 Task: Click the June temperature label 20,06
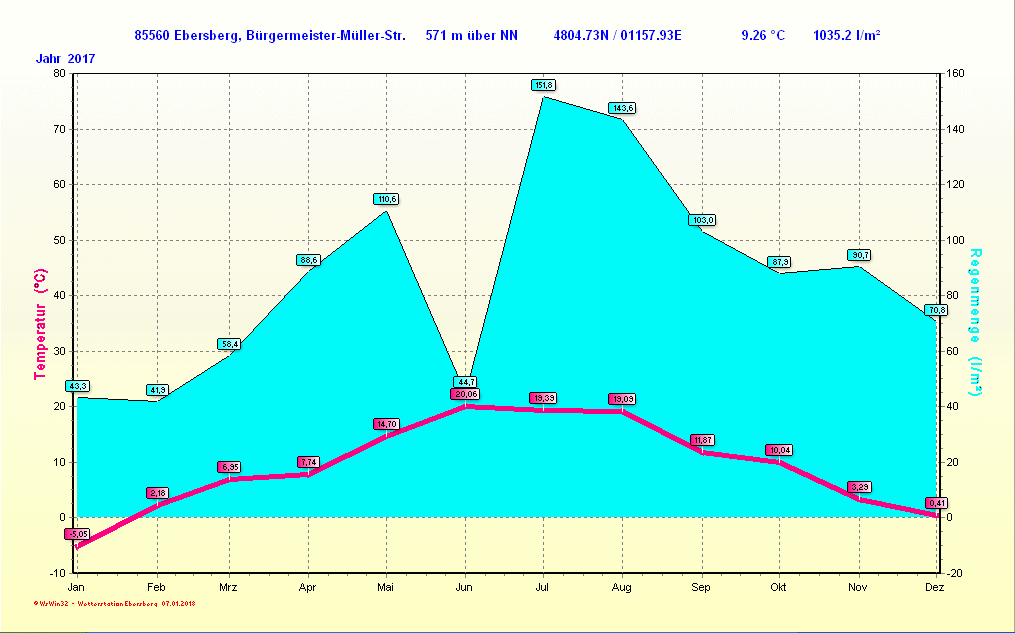coord(465,394)
